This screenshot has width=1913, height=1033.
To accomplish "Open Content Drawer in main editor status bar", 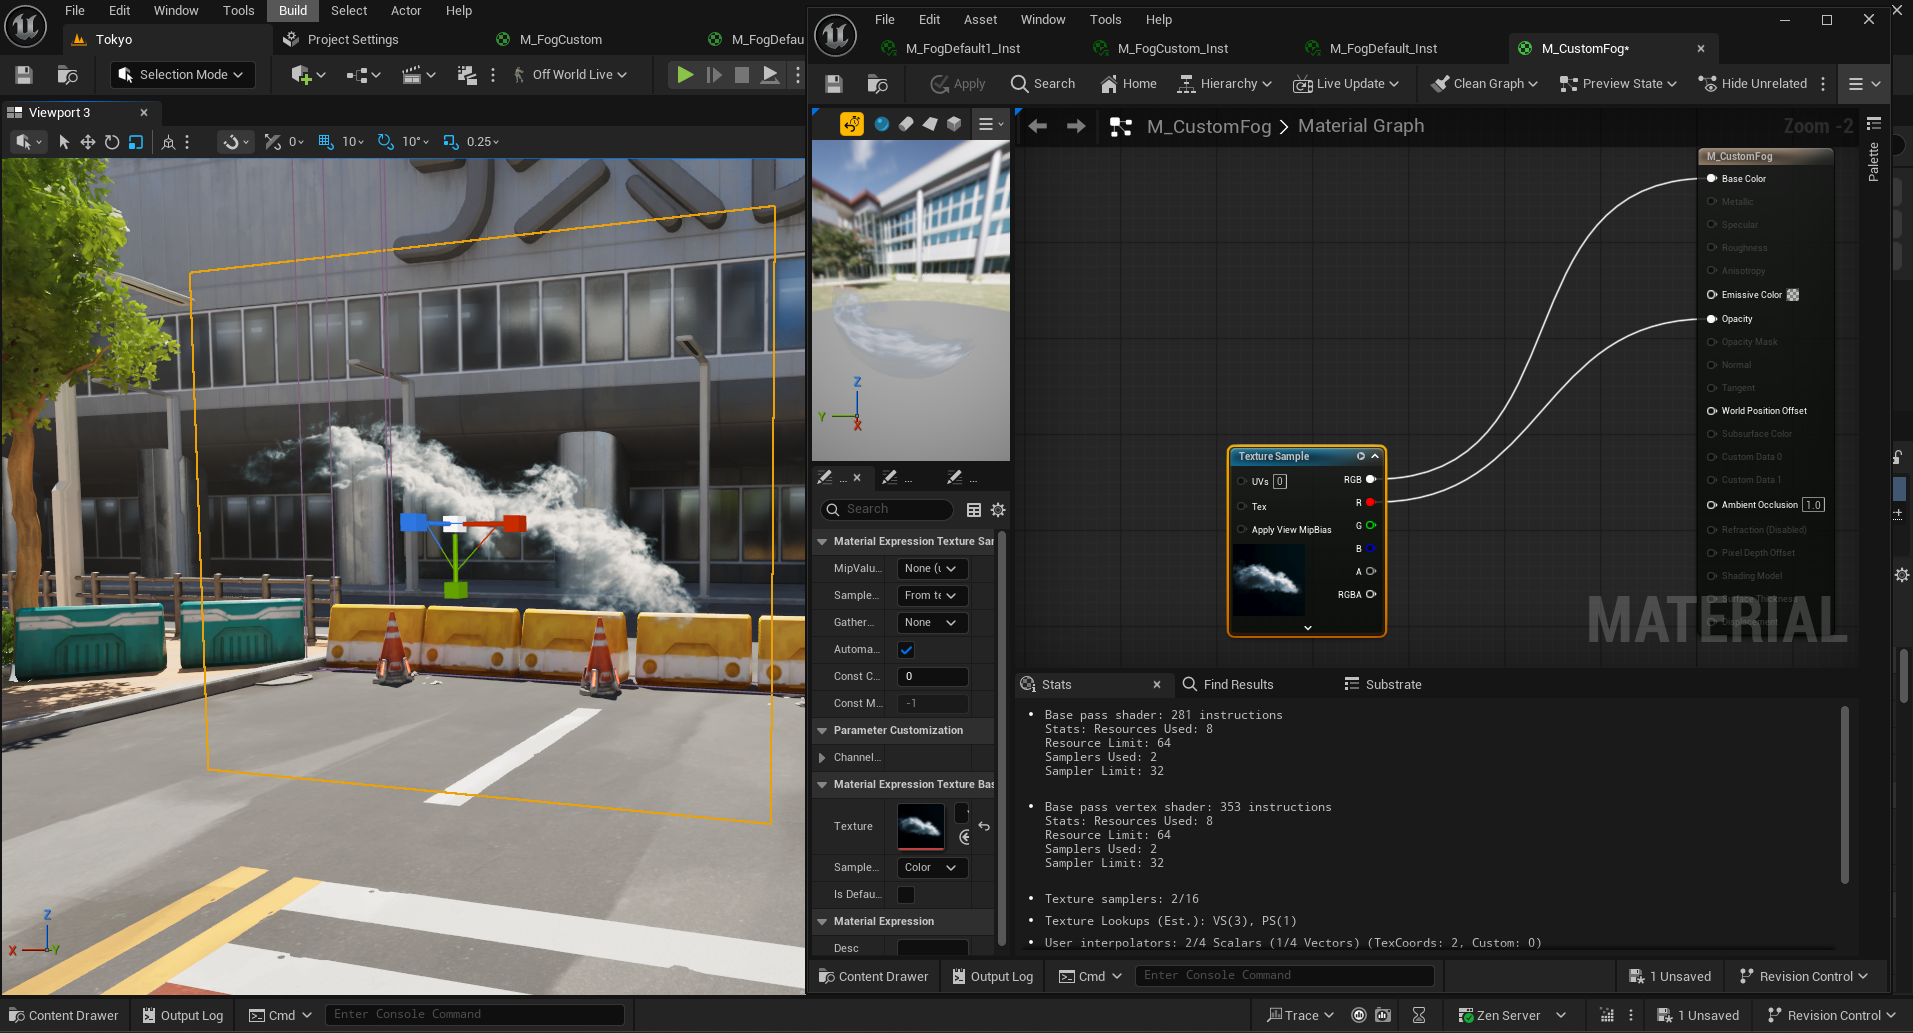I will pyautogui.click(x=64, y=1016).
